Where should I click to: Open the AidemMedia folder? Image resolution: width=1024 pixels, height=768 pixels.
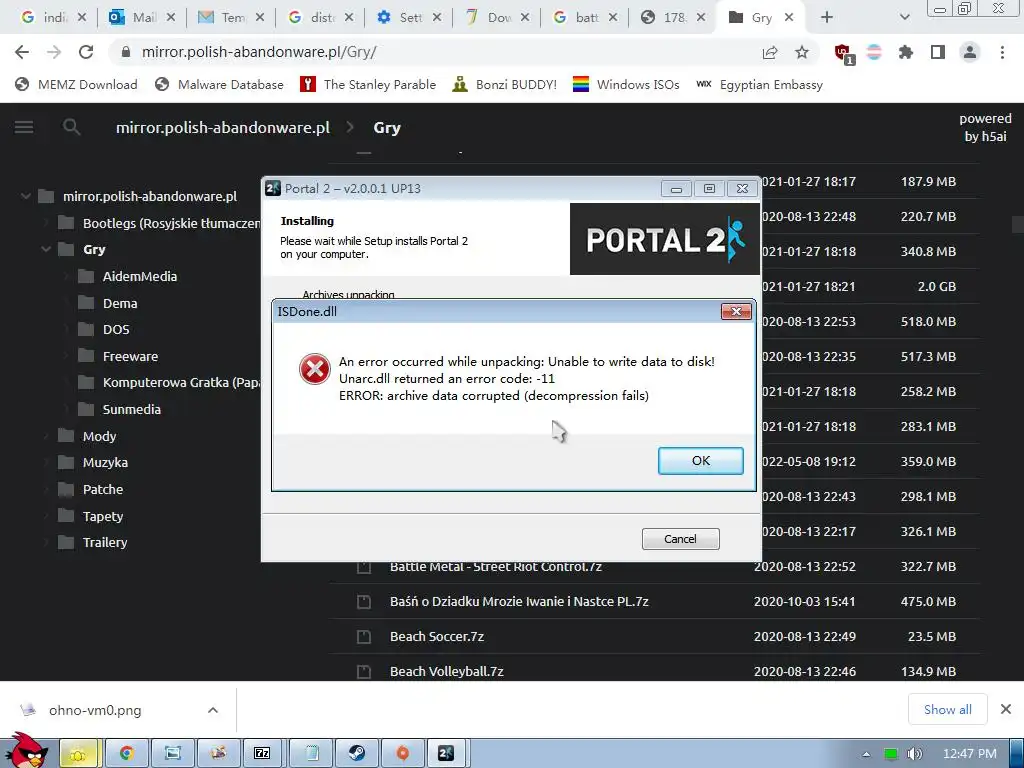click(x=139, y=276)
